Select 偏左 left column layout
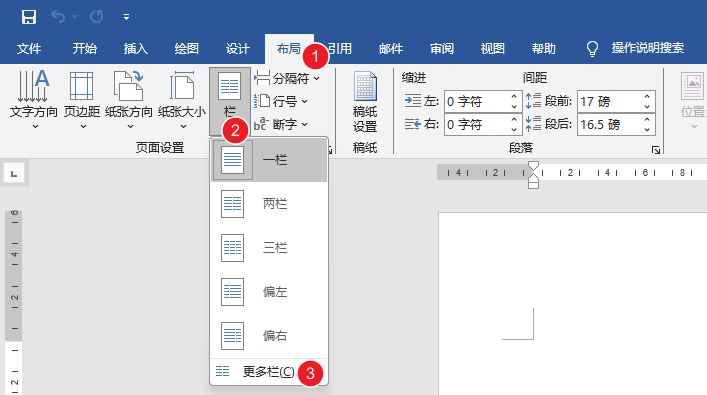The height and width of the screenshot is (395, 707). coord(269,292)
